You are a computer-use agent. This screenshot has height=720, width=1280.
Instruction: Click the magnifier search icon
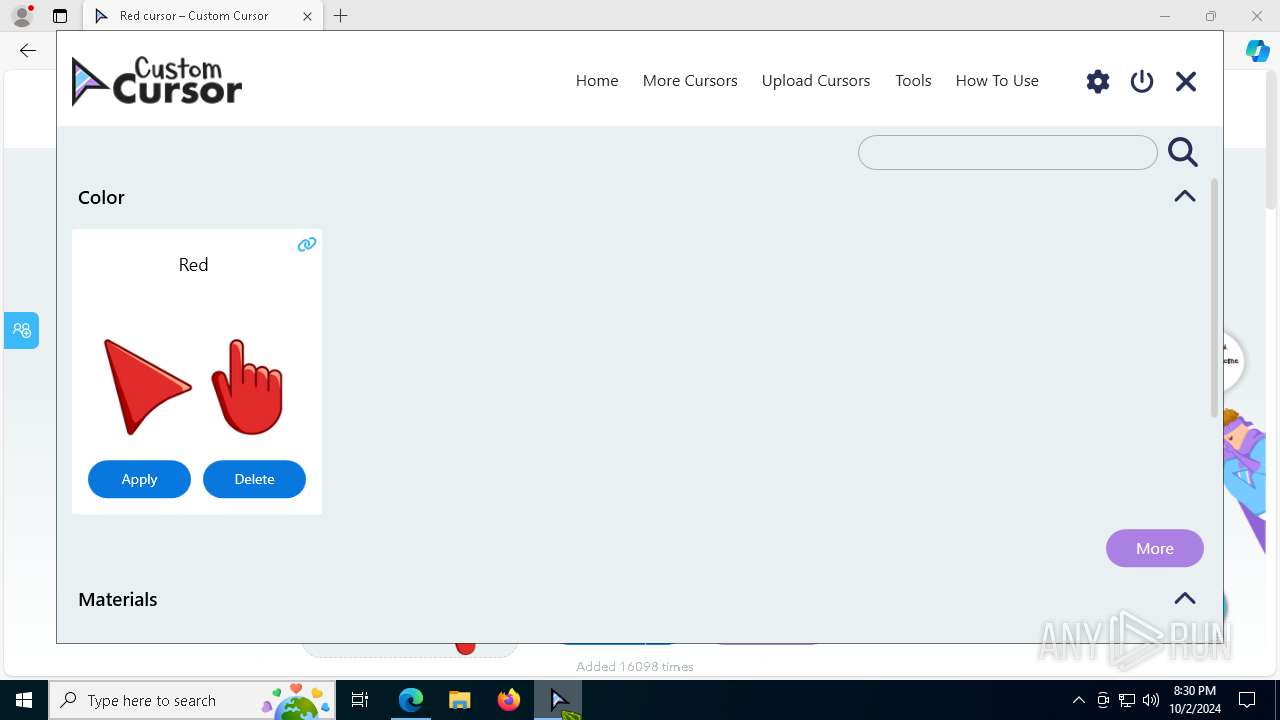[x=1183, y=152]
